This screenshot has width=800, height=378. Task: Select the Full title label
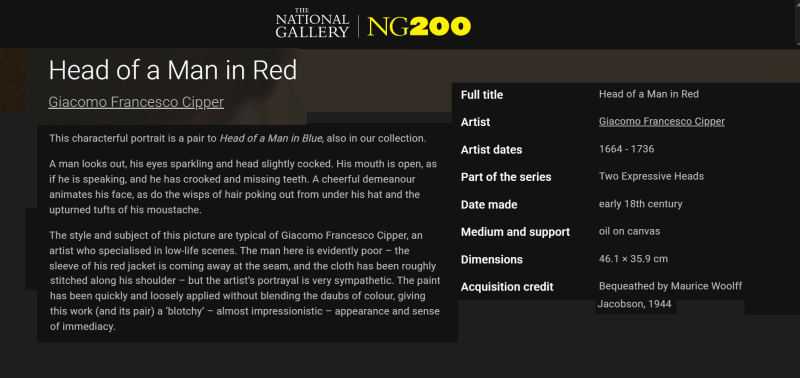pos(482,95)
